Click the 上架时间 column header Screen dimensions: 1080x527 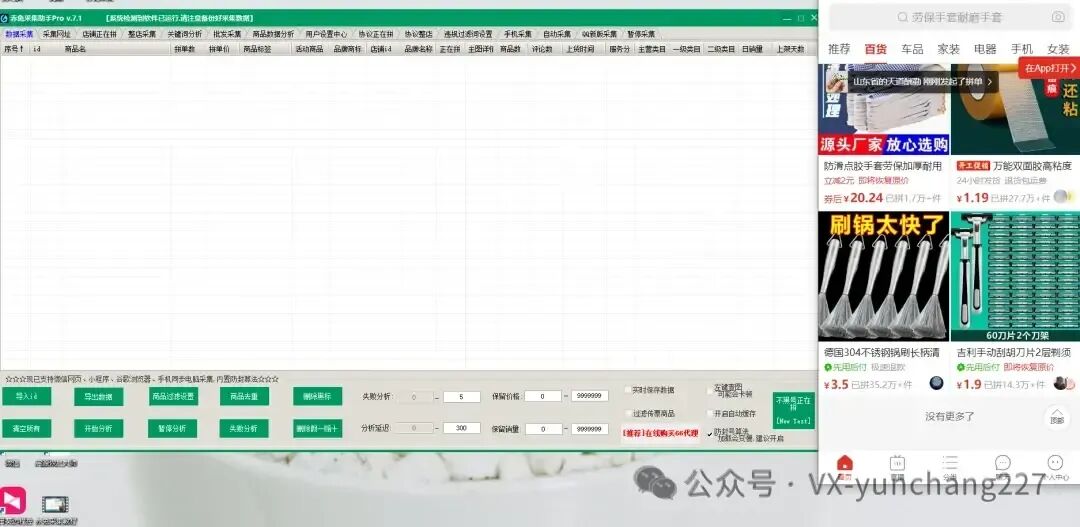(580, 50)
